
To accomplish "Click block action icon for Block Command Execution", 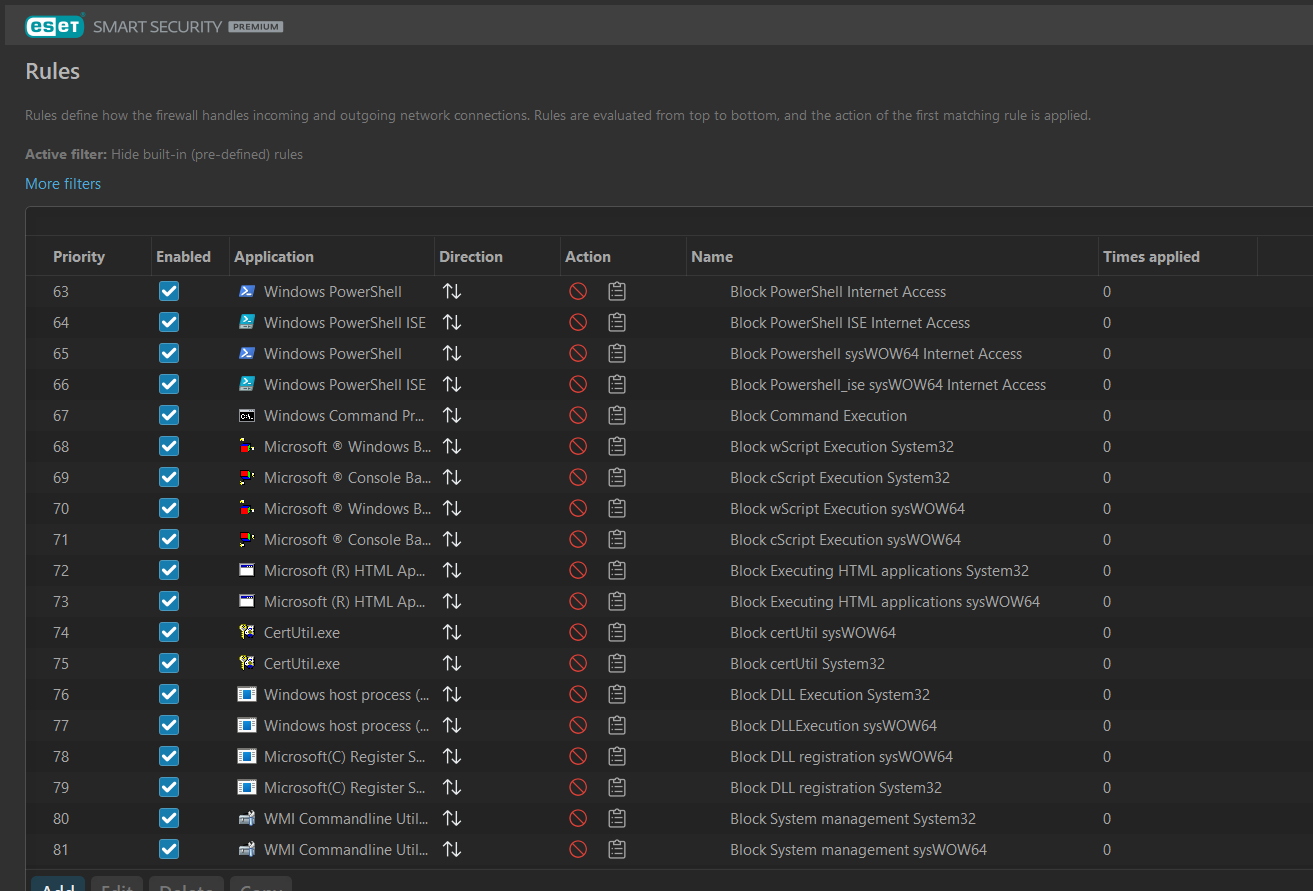I will coord(578,416).
